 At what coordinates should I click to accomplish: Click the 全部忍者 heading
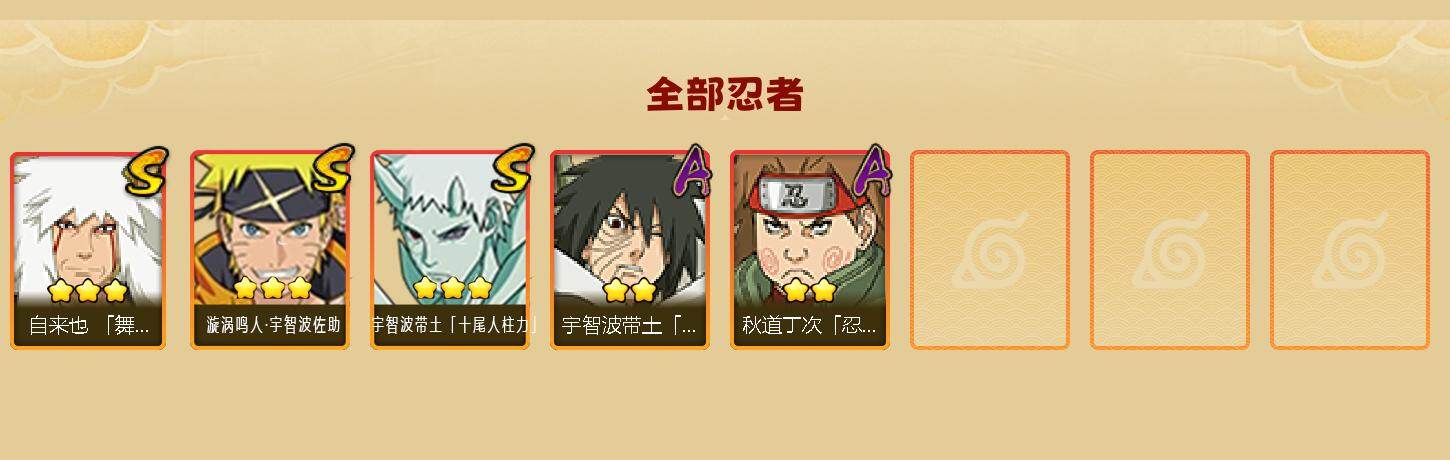[x=725, y=95]
